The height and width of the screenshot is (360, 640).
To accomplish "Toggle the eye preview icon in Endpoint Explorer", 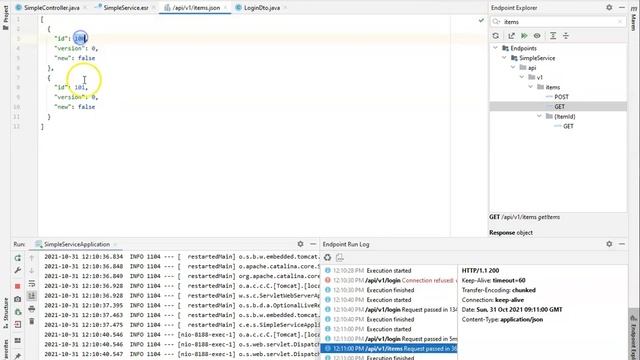I will [x=537, y=36].
